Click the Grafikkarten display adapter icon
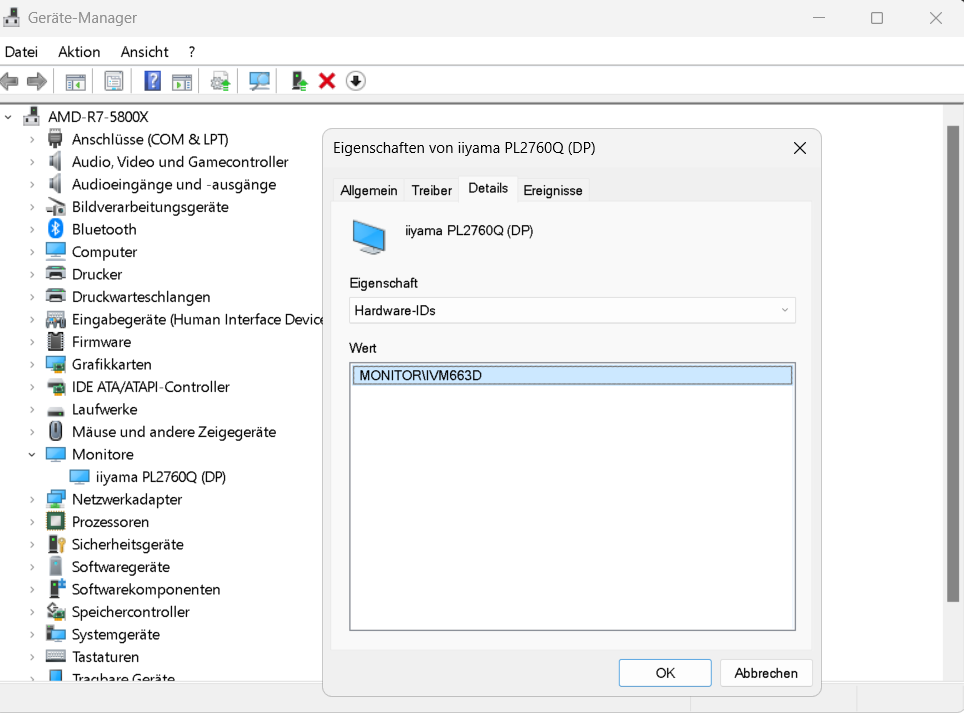964x713 pixels. click(x=56, y=364)
